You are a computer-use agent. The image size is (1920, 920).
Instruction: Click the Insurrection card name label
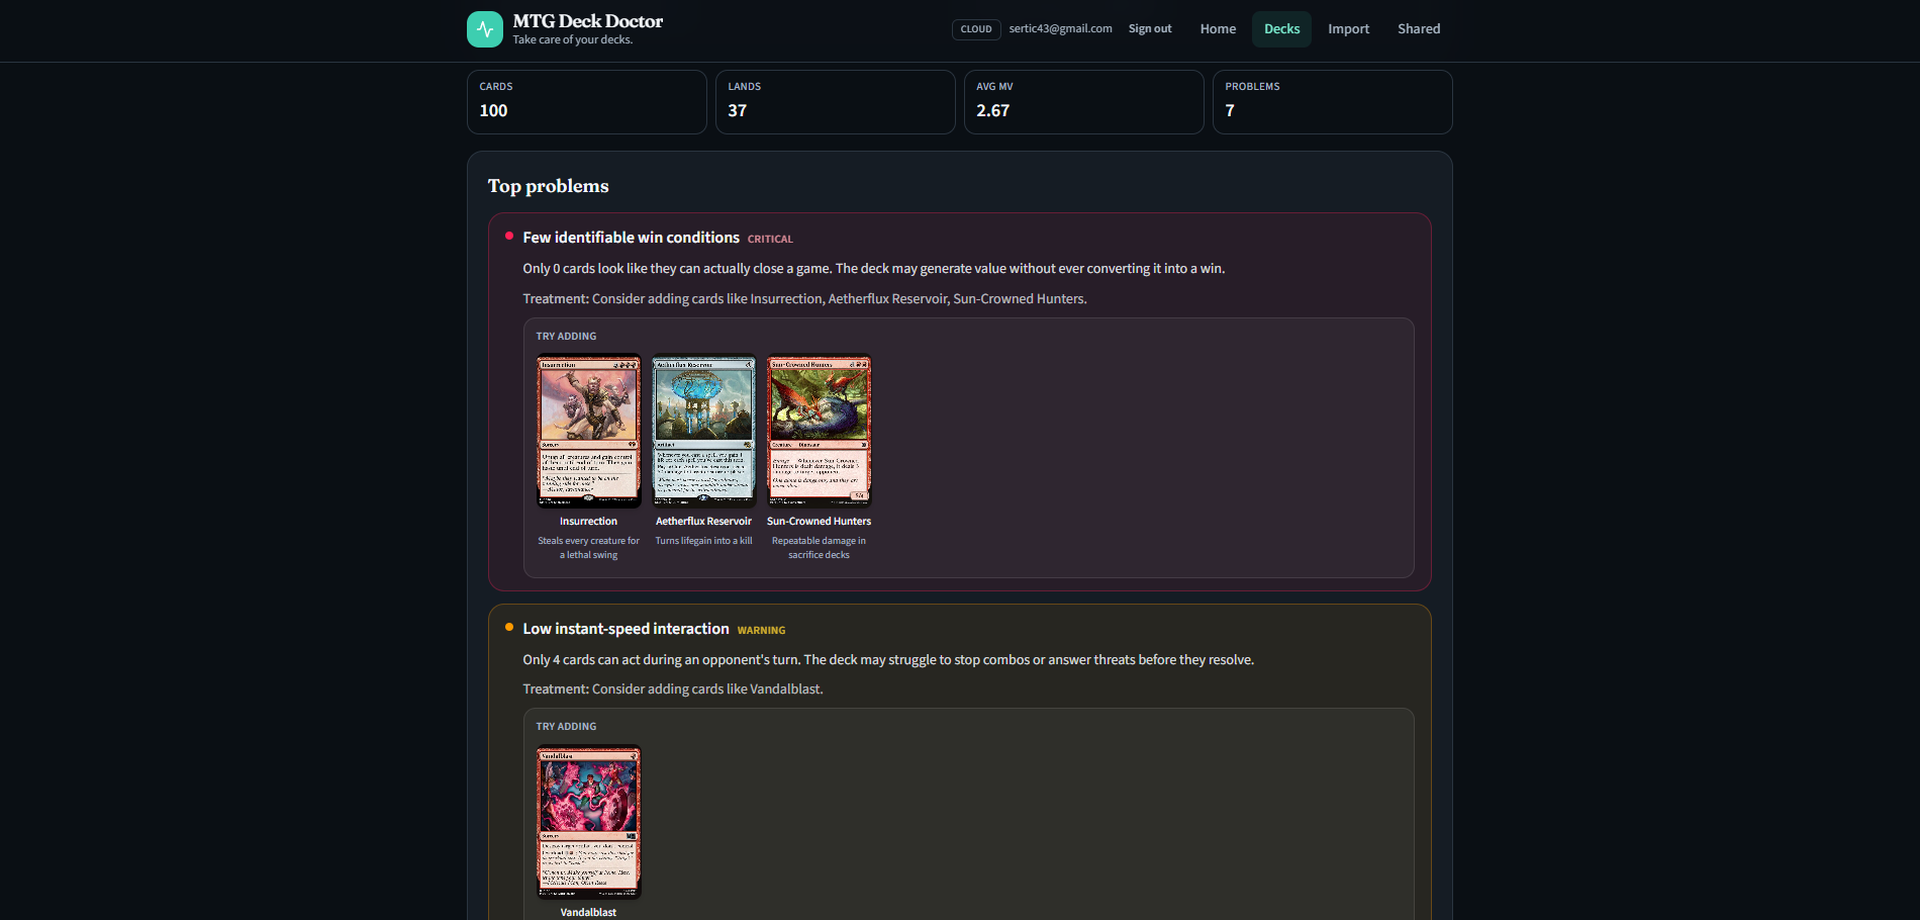tap(589, 521)
